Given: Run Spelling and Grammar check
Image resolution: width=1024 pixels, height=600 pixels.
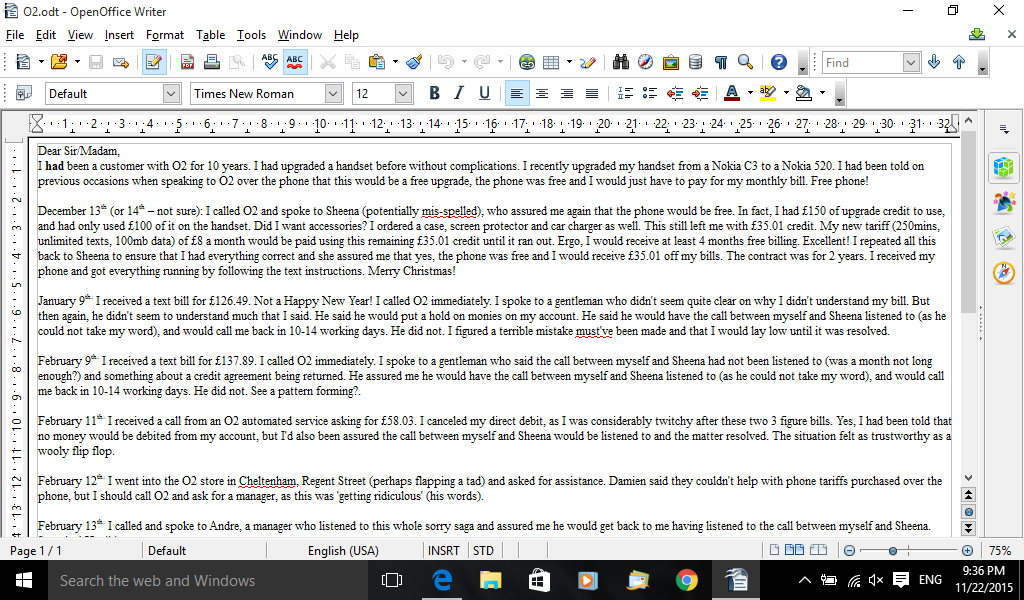Looking at the screenshot, I should coord(269,62).
